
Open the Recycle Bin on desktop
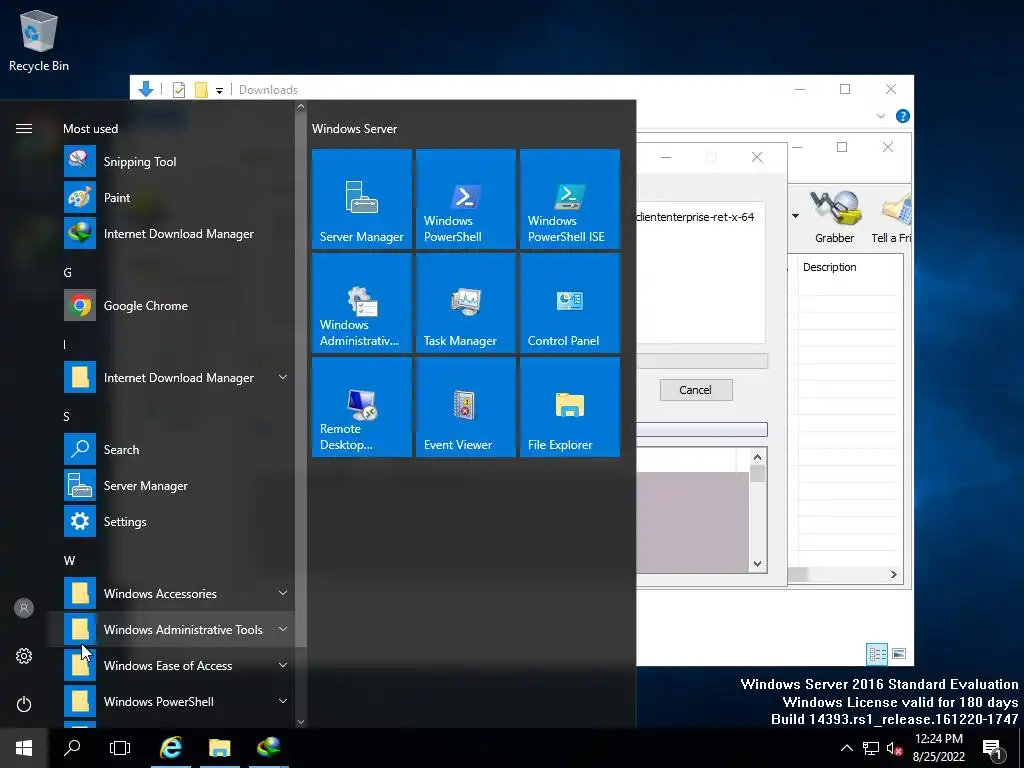[x=39, y=40]
